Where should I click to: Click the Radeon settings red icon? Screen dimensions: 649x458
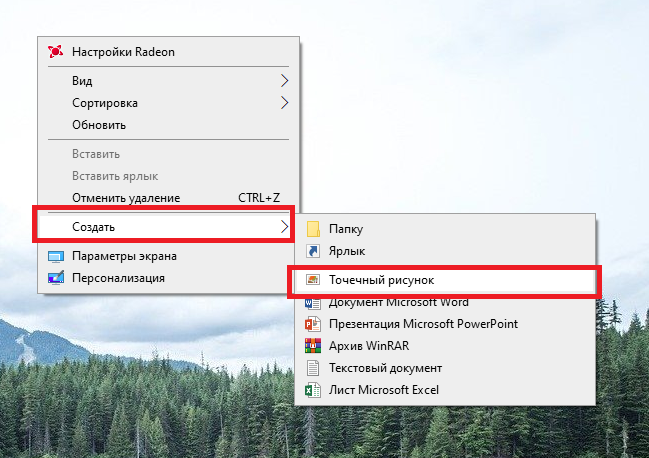[x=55, y=52]
